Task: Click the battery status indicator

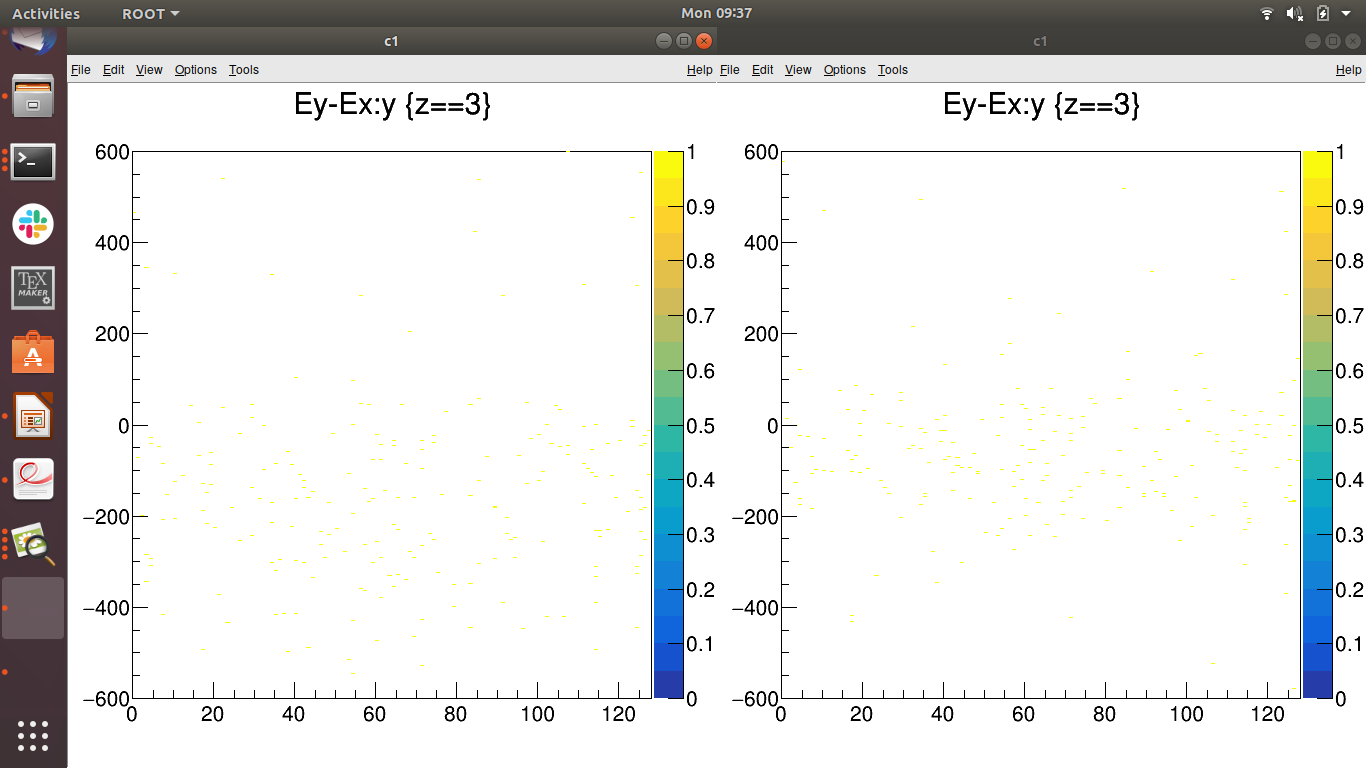Action: (1323, 13)
